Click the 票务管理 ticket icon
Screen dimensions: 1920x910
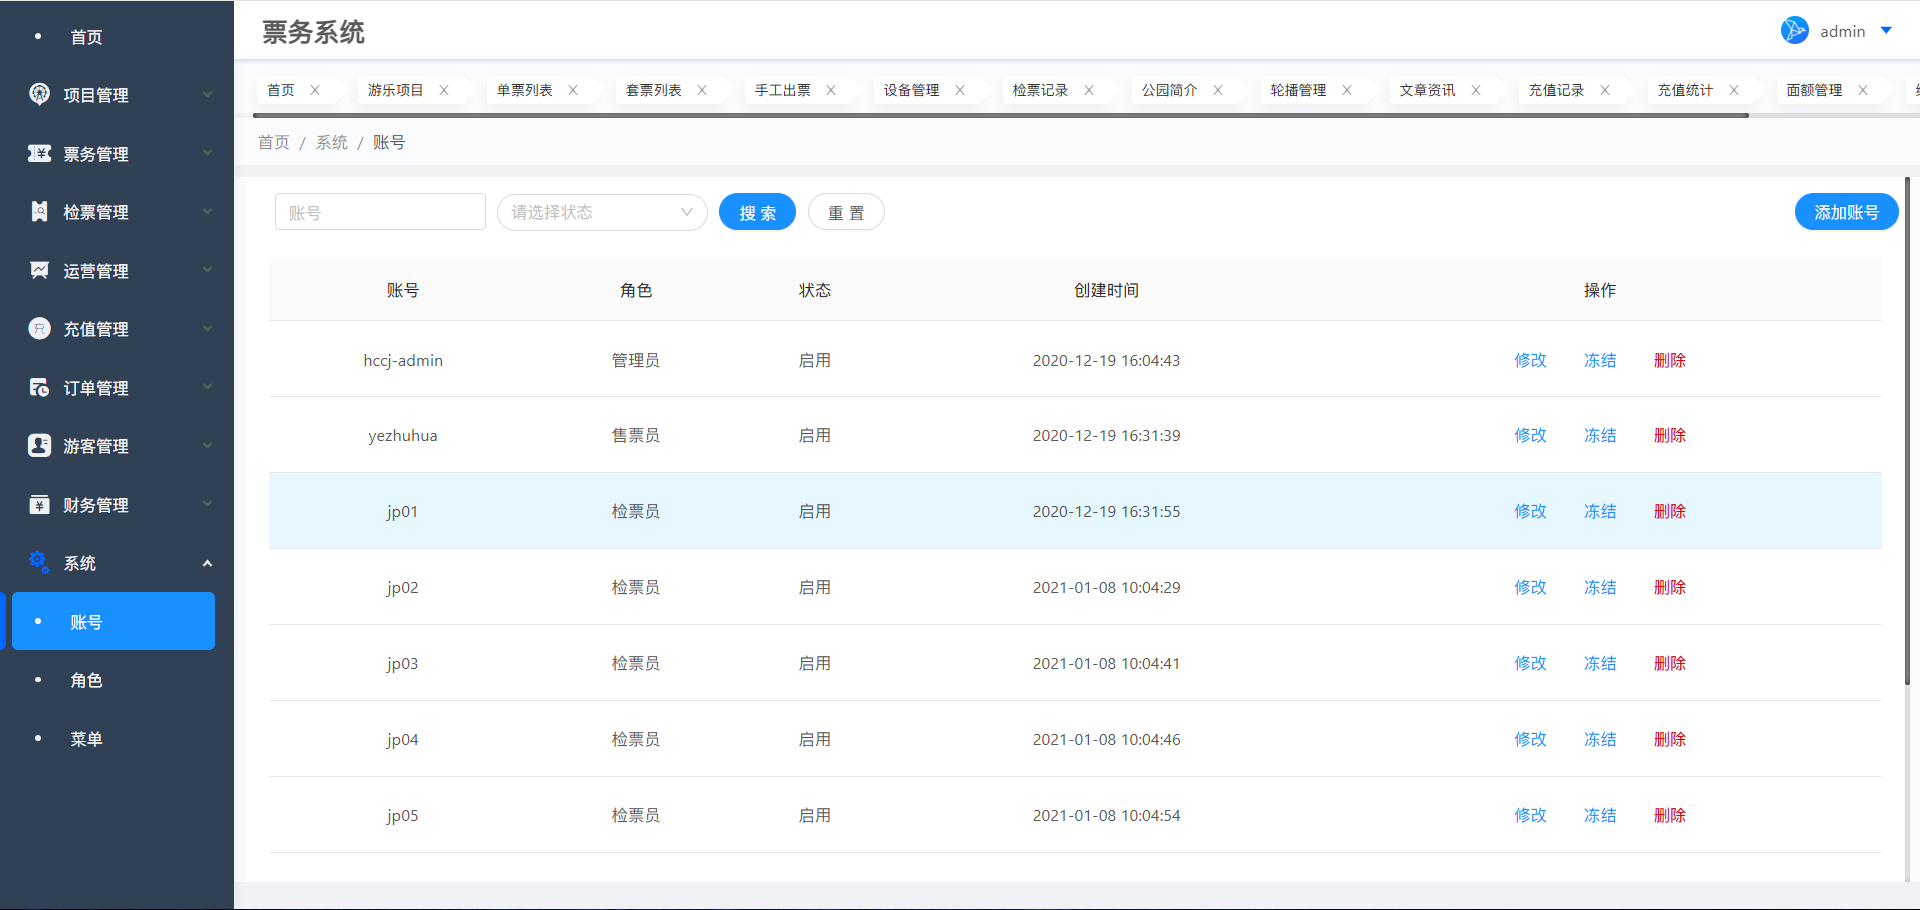[x=39, y=153]
